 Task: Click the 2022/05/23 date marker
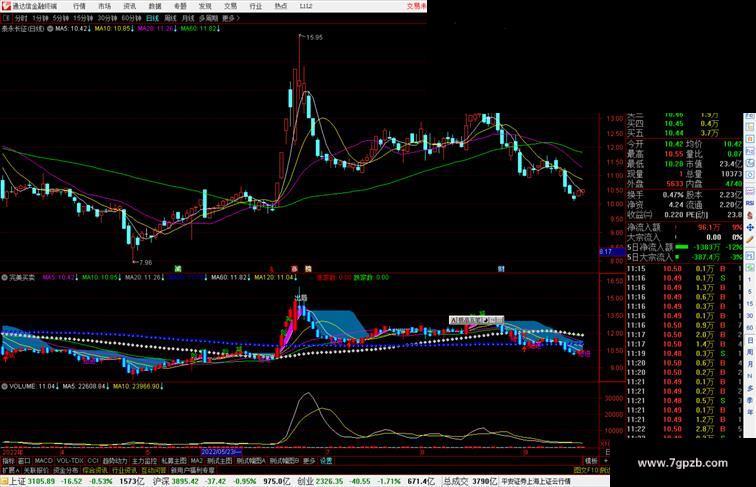pyautogui.click(x=221, y=452)
